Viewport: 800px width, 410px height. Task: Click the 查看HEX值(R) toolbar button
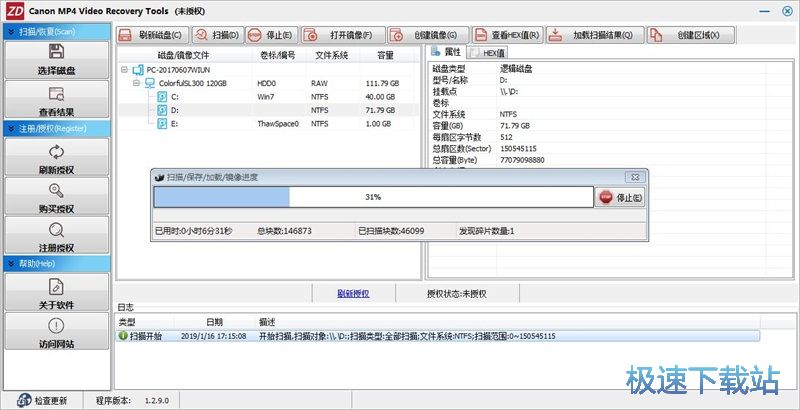click(x=508, y=35)
